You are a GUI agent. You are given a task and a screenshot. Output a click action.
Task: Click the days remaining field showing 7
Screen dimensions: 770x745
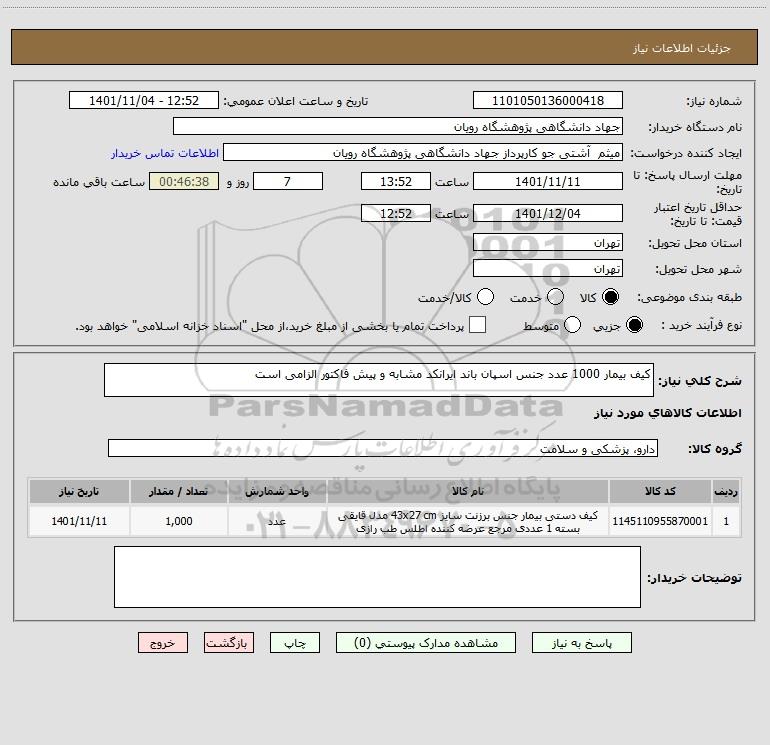[x=288, y=181]
